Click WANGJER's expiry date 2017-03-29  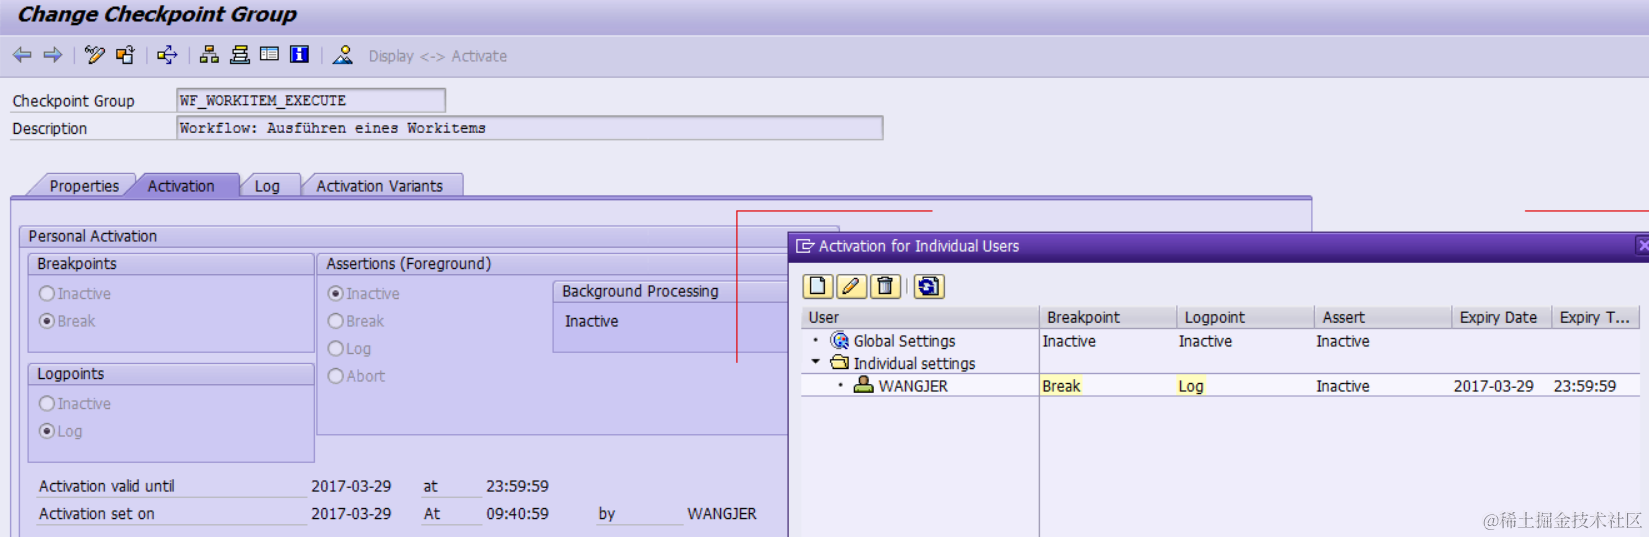pyautogui.click(x=1493, y=386)
